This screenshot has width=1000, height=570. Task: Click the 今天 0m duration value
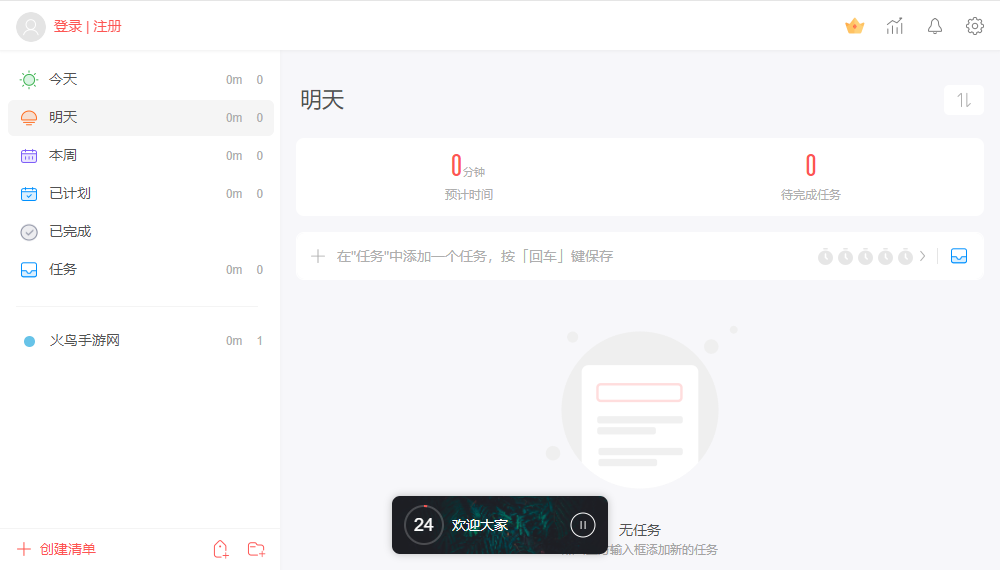[x=234, y=80]
